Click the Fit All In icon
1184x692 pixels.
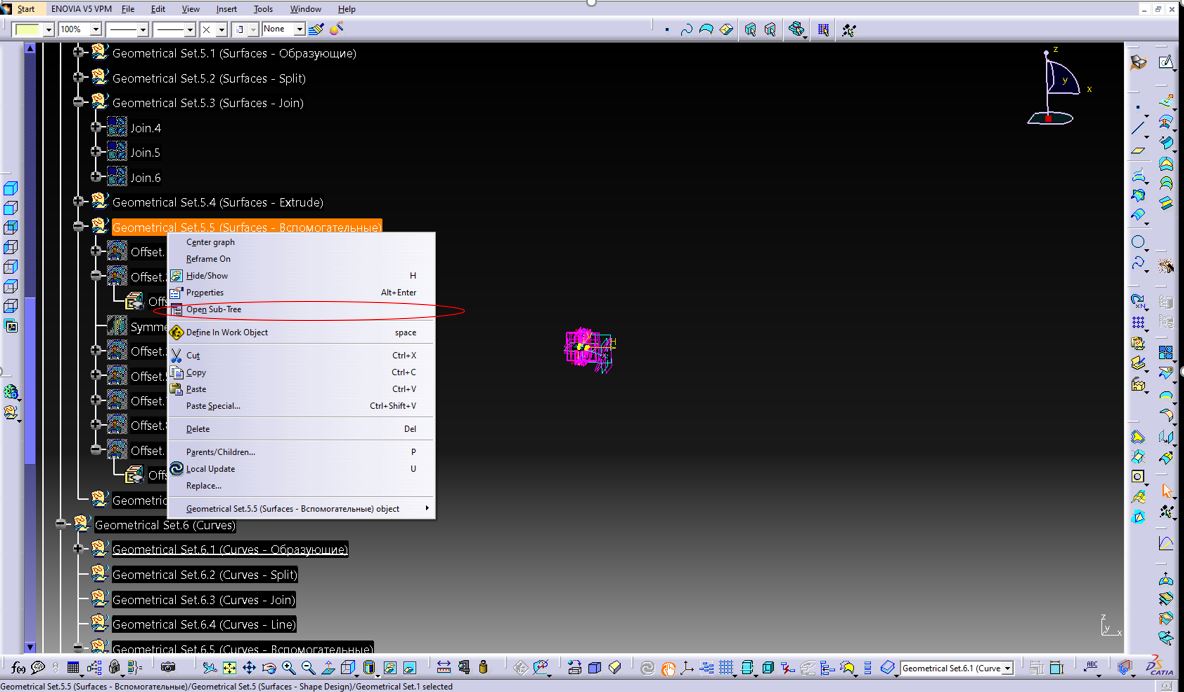click(x=229, y=668)
